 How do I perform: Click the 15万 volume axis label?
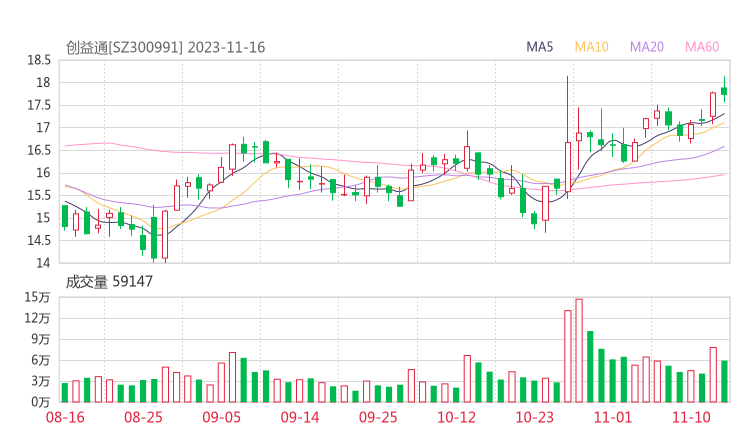click(x=37, y=297)
